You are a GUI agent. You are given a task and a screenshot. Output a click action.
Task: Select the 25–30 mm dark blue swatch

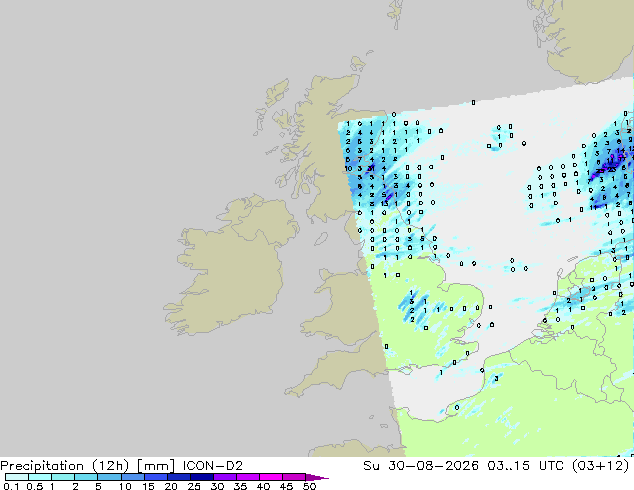pyautogui.click(x=202, y=477)
